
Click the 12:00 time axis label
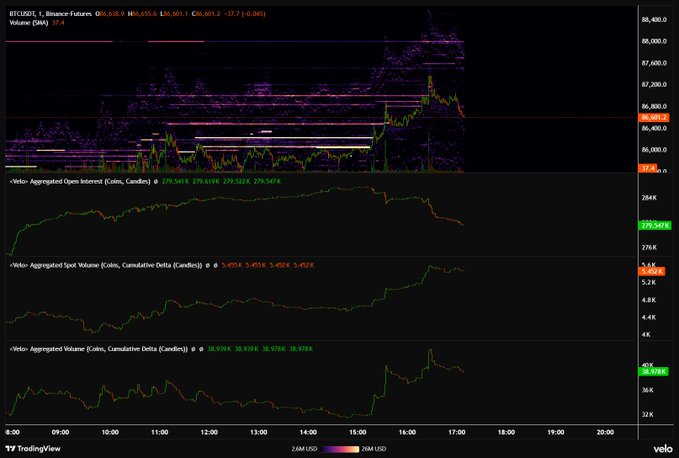[x=209, y=432]
